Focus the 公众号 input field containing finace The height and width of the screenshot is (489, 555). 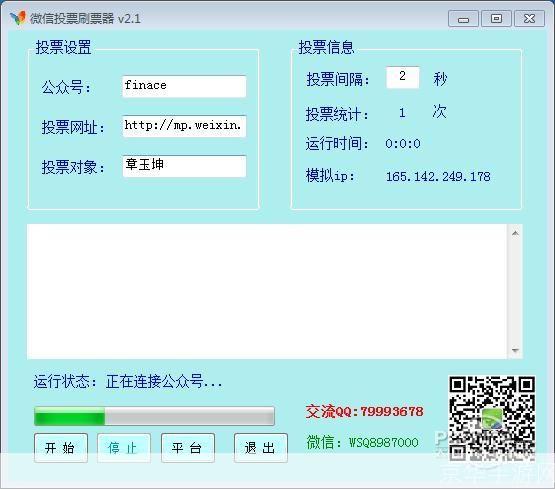click(x=184, y=86)
